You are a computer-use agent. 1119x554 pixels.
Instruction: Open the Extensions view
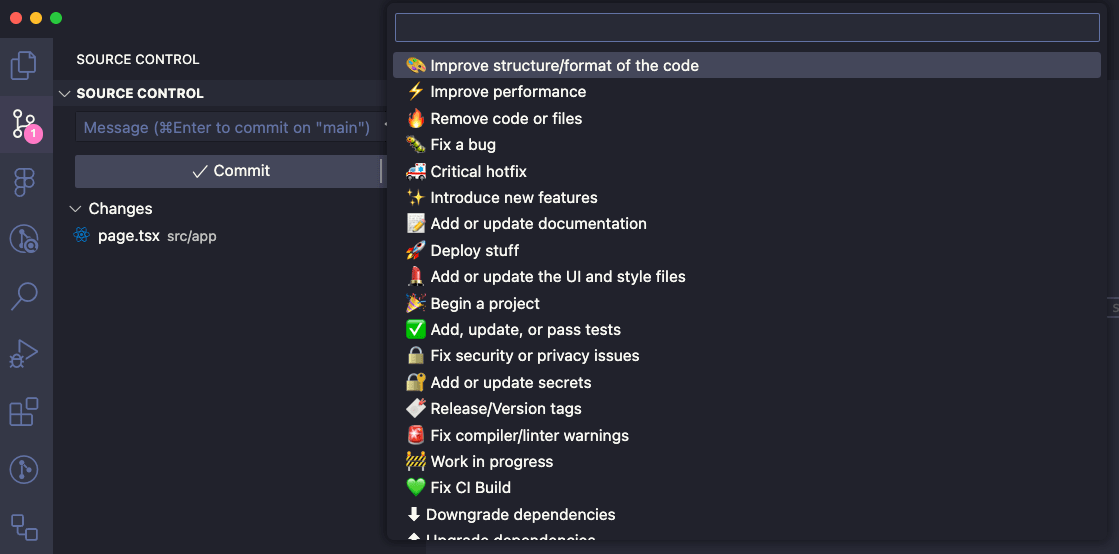tap(24, 411)
